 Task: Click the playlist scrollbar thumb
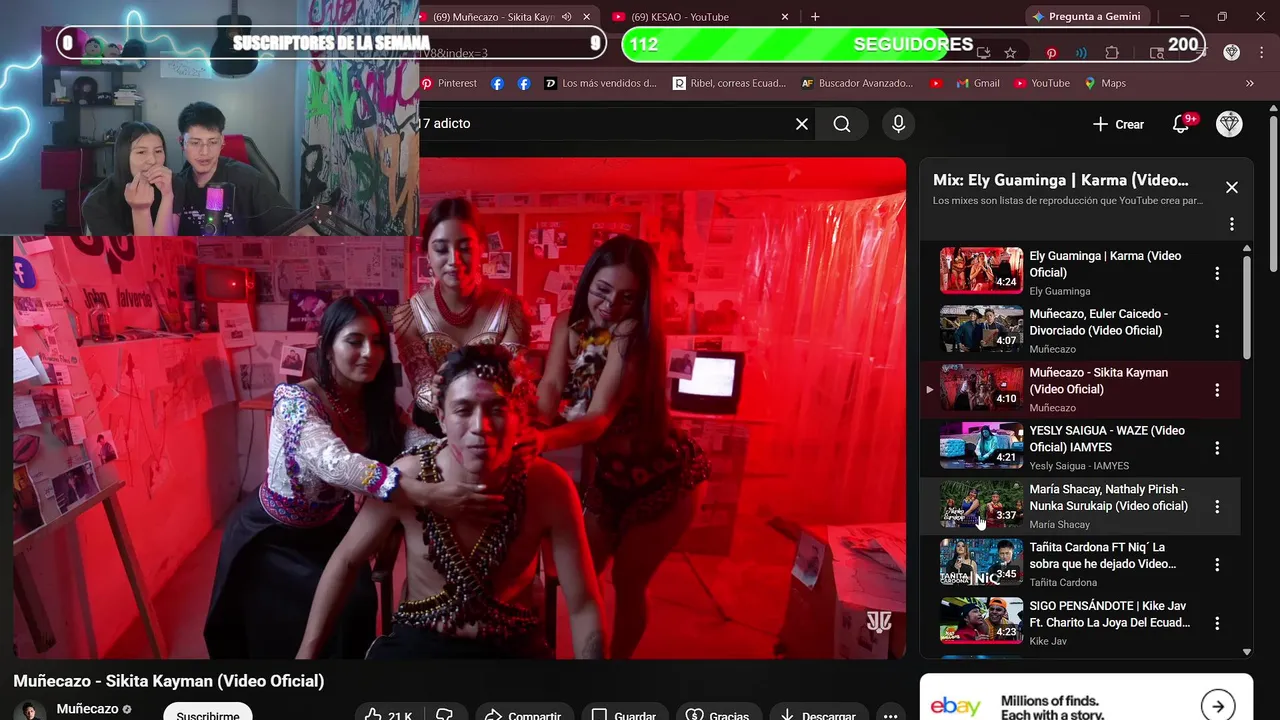click(1247, 308)
